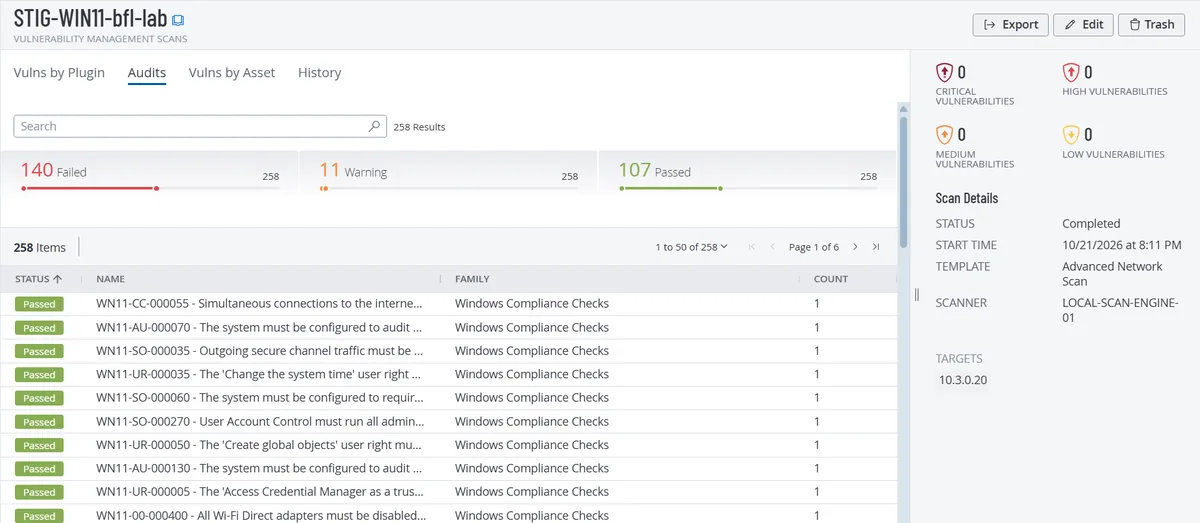The height and width of the screenshot is (523, 1200).
Task: Open WN11-SO-000270 User Account Control row
Action: (x=449, y=421)
